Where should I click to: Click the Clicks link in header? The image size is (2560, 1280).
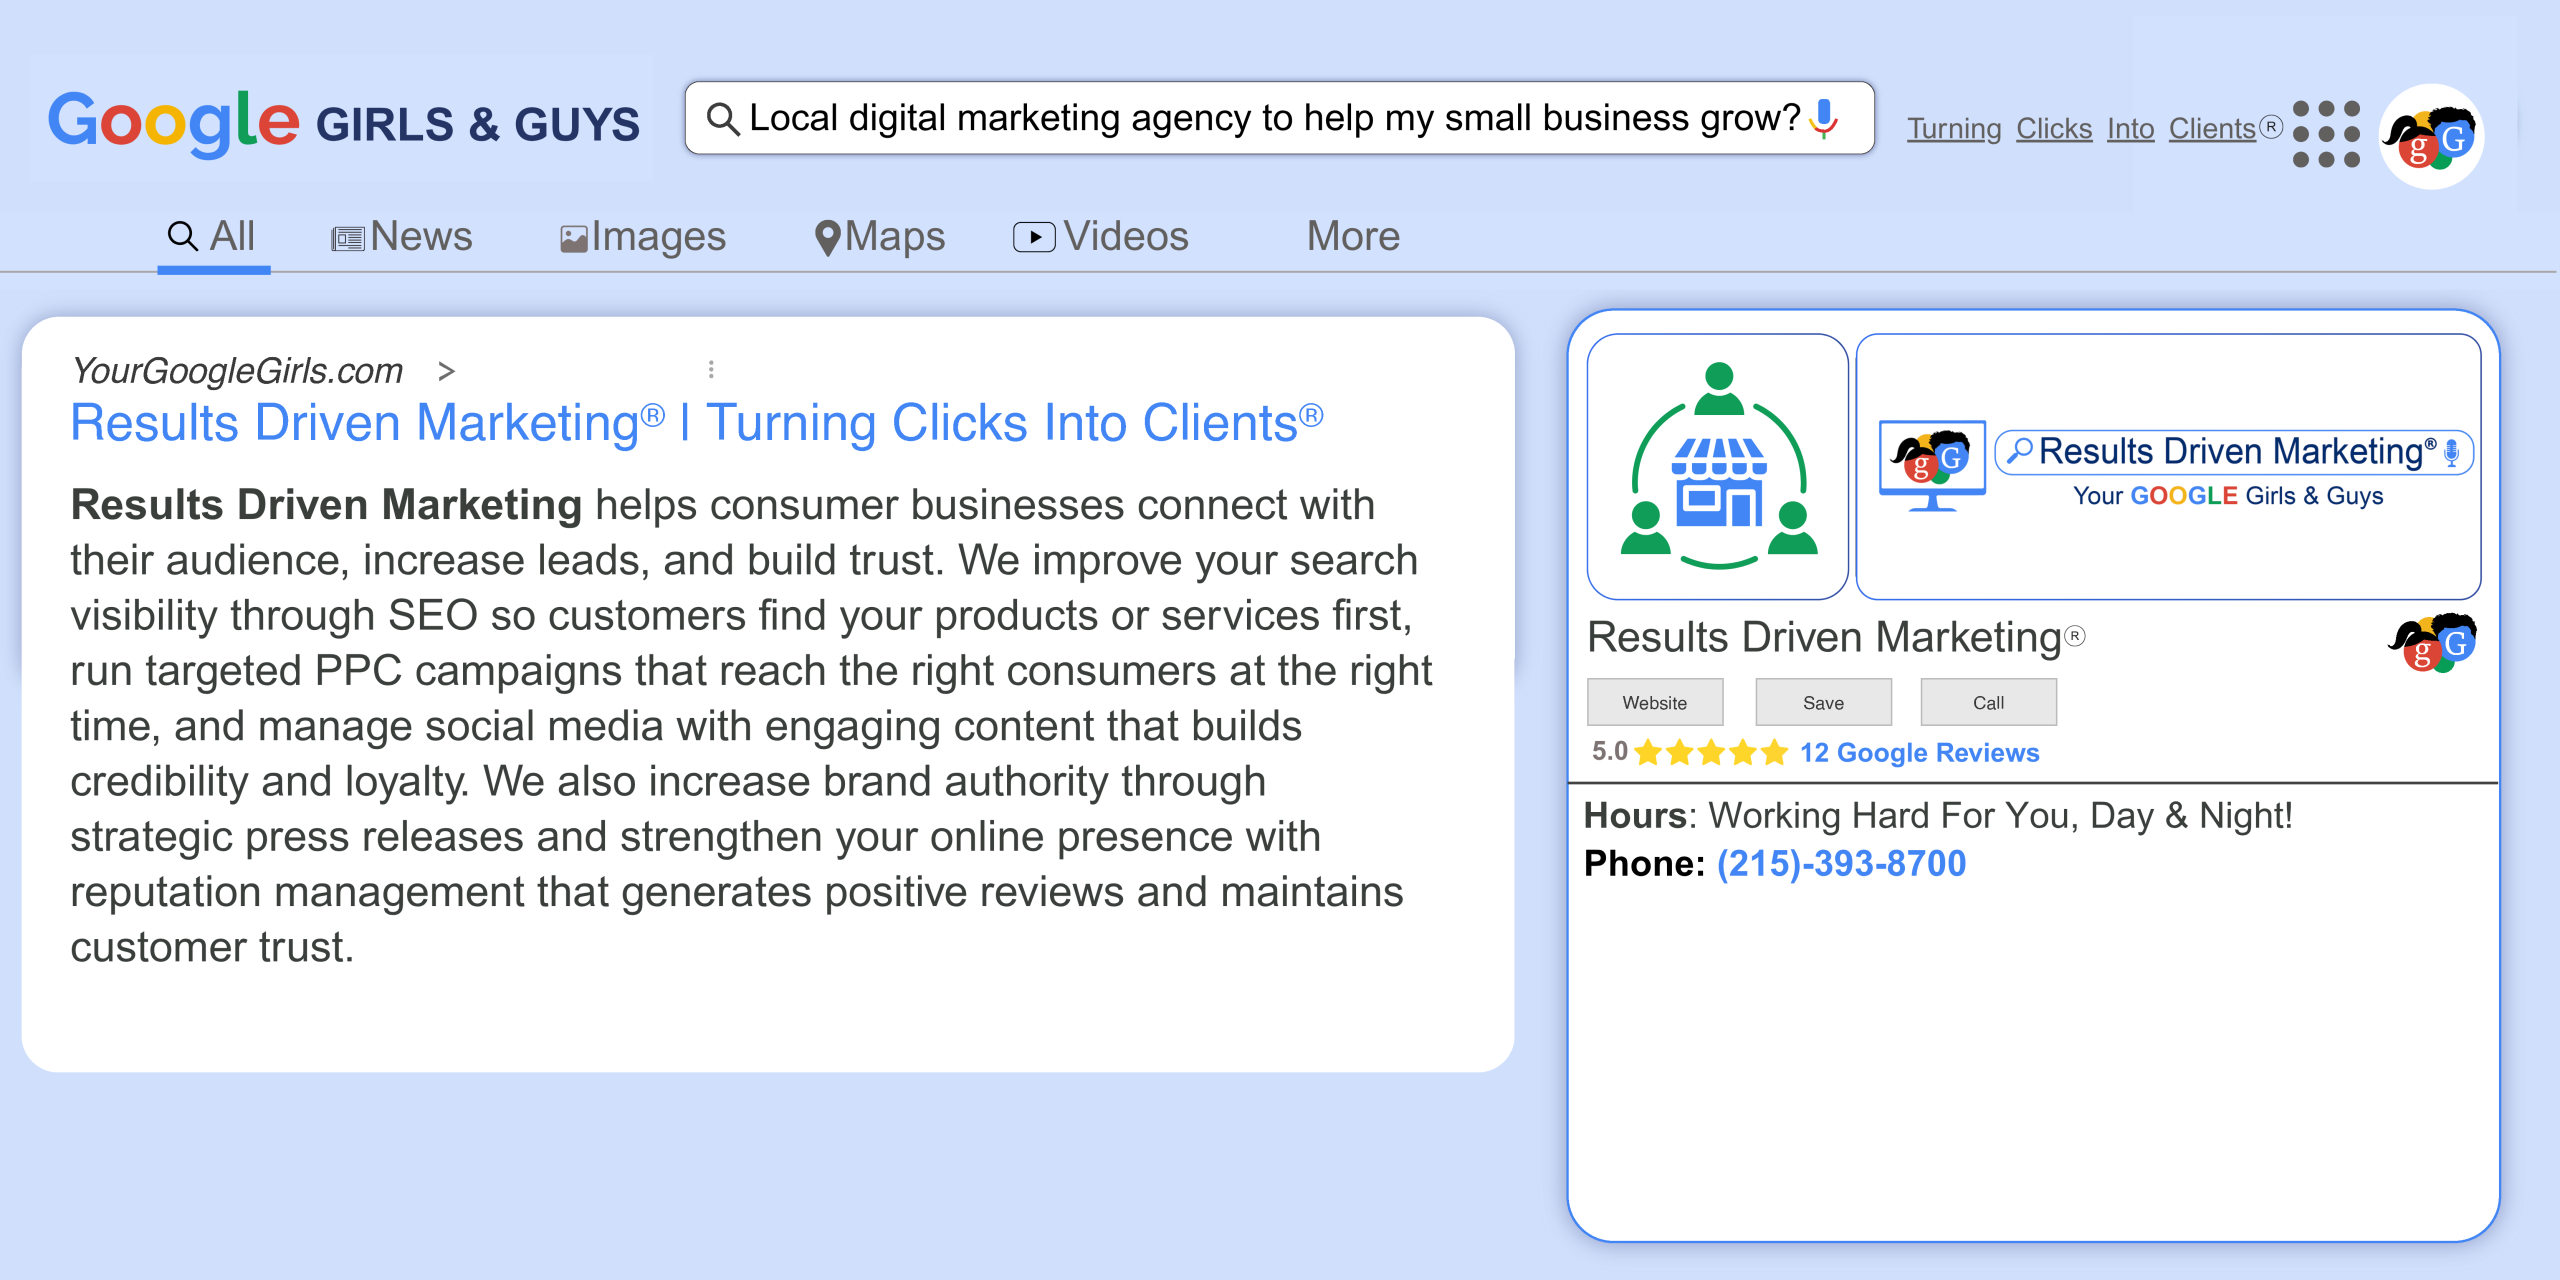(x=2054, y=128)
